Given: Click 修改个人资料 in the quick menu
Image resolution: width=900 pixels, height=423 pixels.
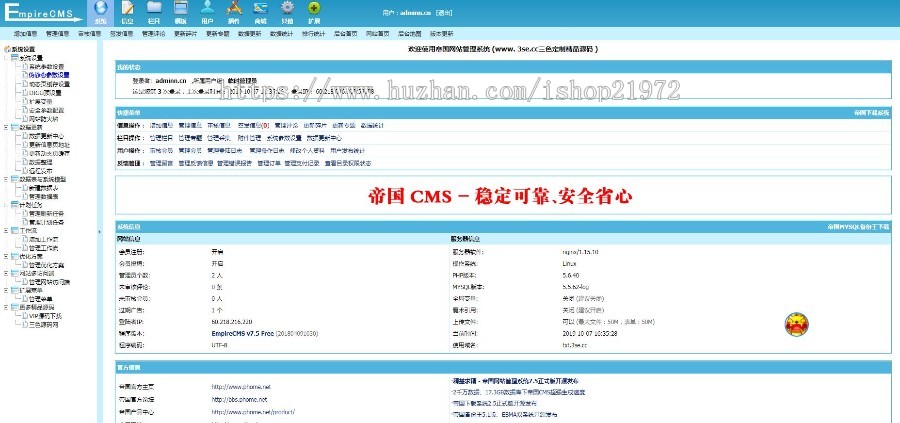Looking at the screenshot, I should [307, 151].
